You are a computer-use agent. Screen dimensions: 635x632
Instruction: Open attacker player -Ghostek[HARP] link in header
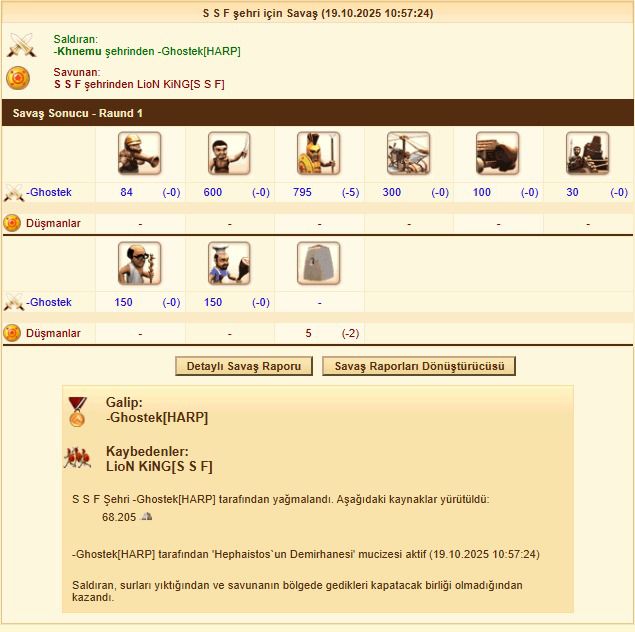199,51
